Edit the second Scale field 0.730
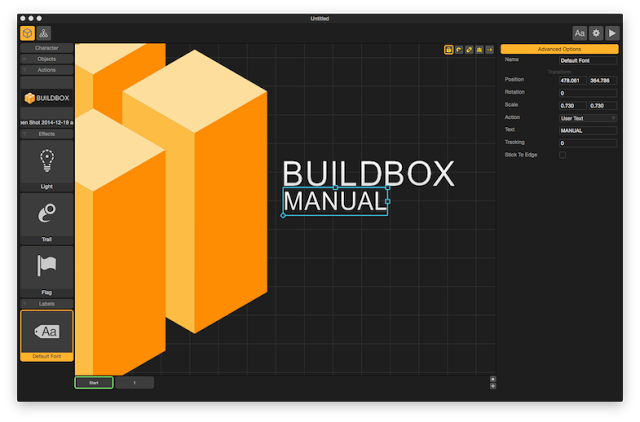This screenshot has width=640, height=422. 602,106
